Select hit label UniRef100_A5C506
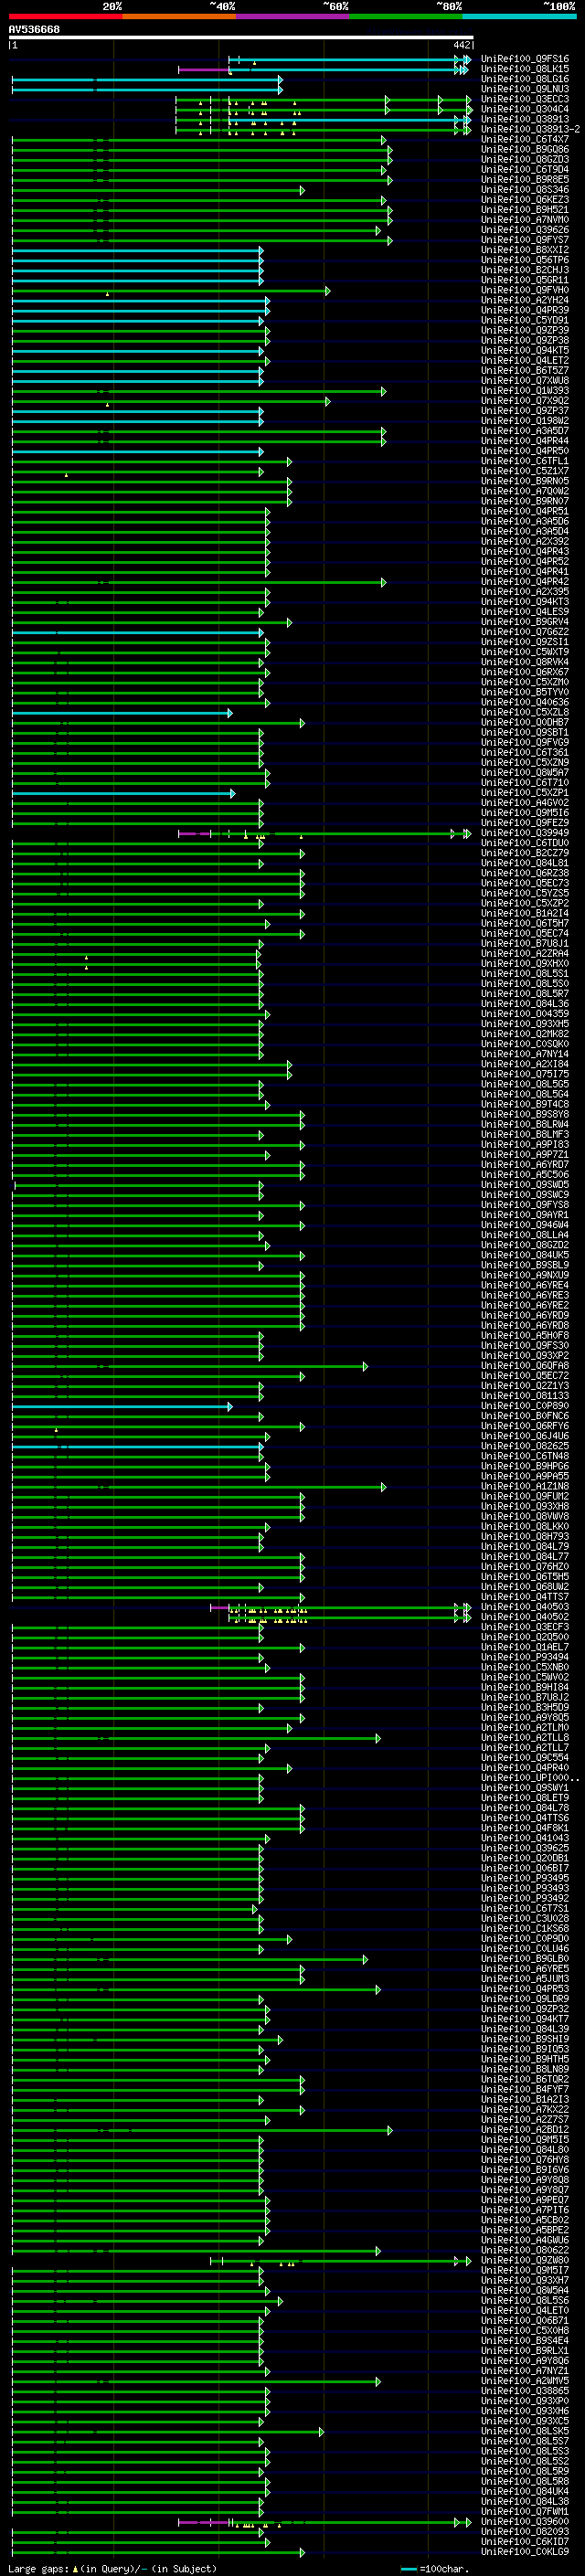Viewport: 585px width, 2576px height. (x=525, y=1175)
